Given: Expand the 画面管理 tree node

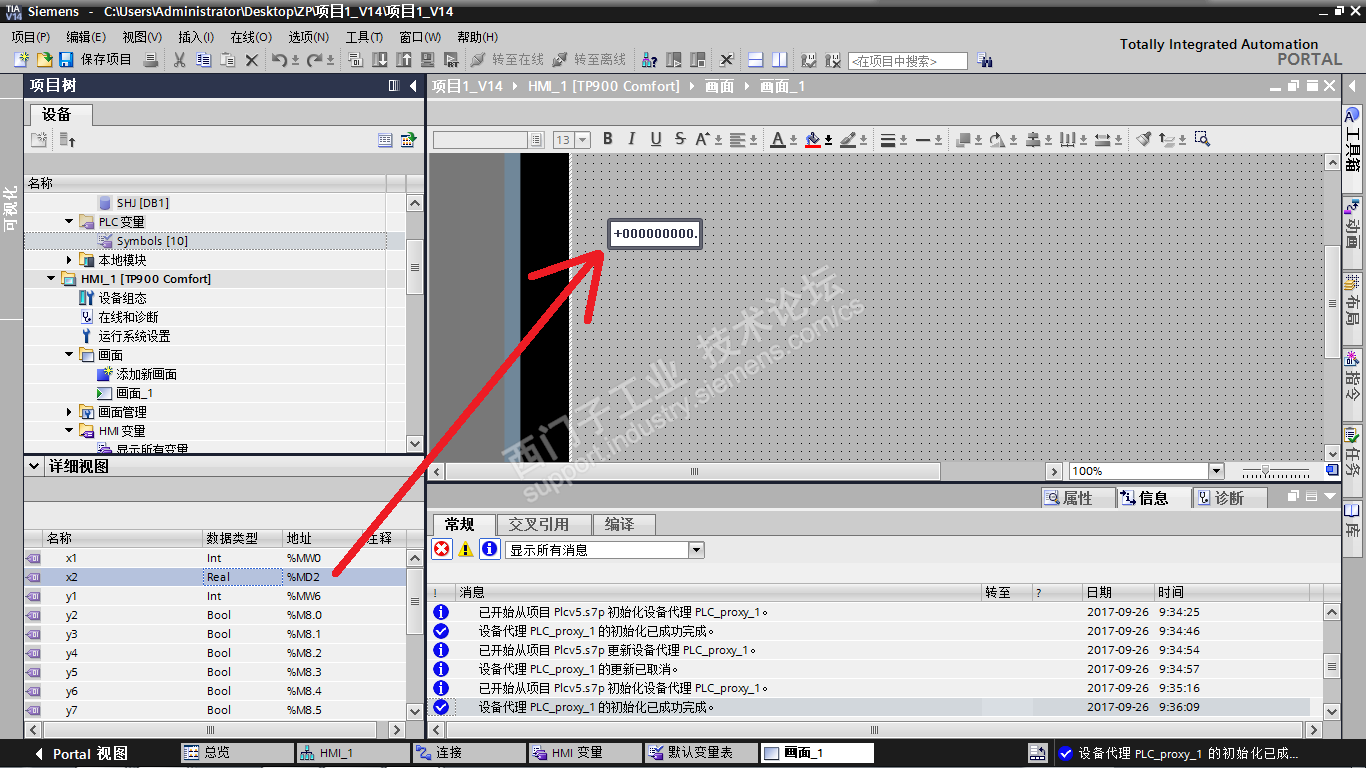Looking at the screenshot, I should coord(69,412).
